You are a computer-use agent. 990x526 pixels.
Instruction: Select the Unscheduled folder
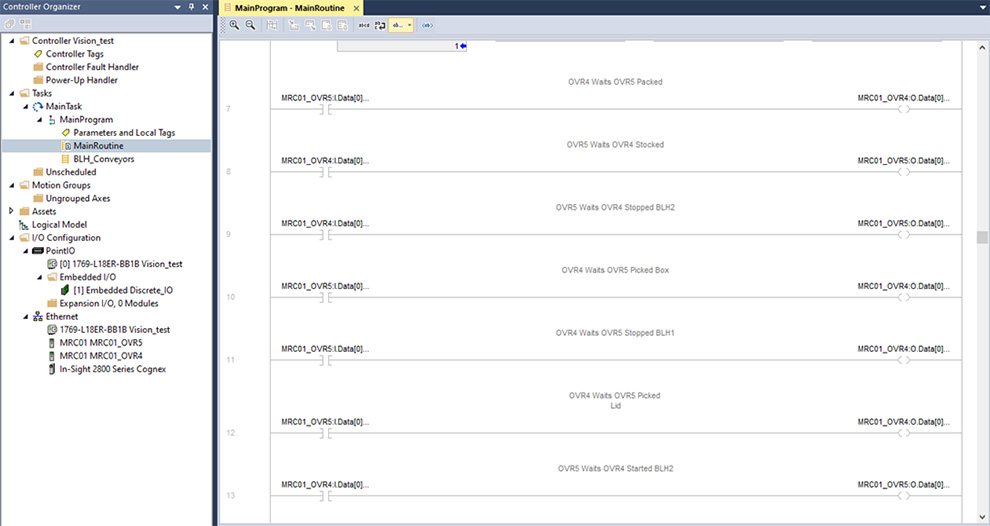(71, 172)
